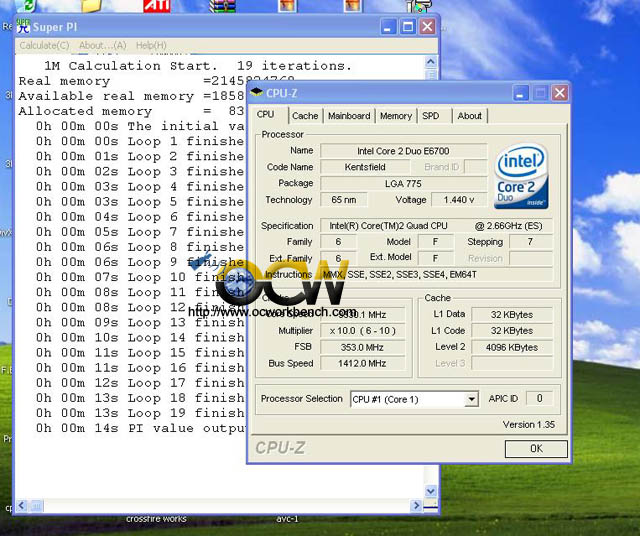
Task: Click the 'crossfire works' desktop label
Action: [x=156, y=519]
